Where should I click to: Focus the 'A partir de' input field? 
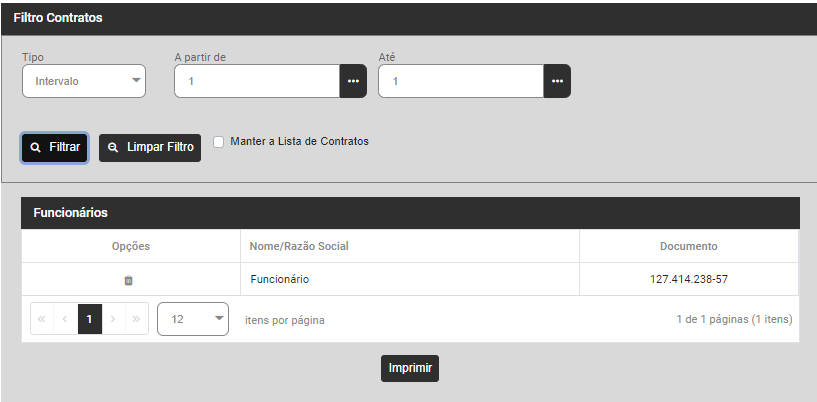[257, 81]
